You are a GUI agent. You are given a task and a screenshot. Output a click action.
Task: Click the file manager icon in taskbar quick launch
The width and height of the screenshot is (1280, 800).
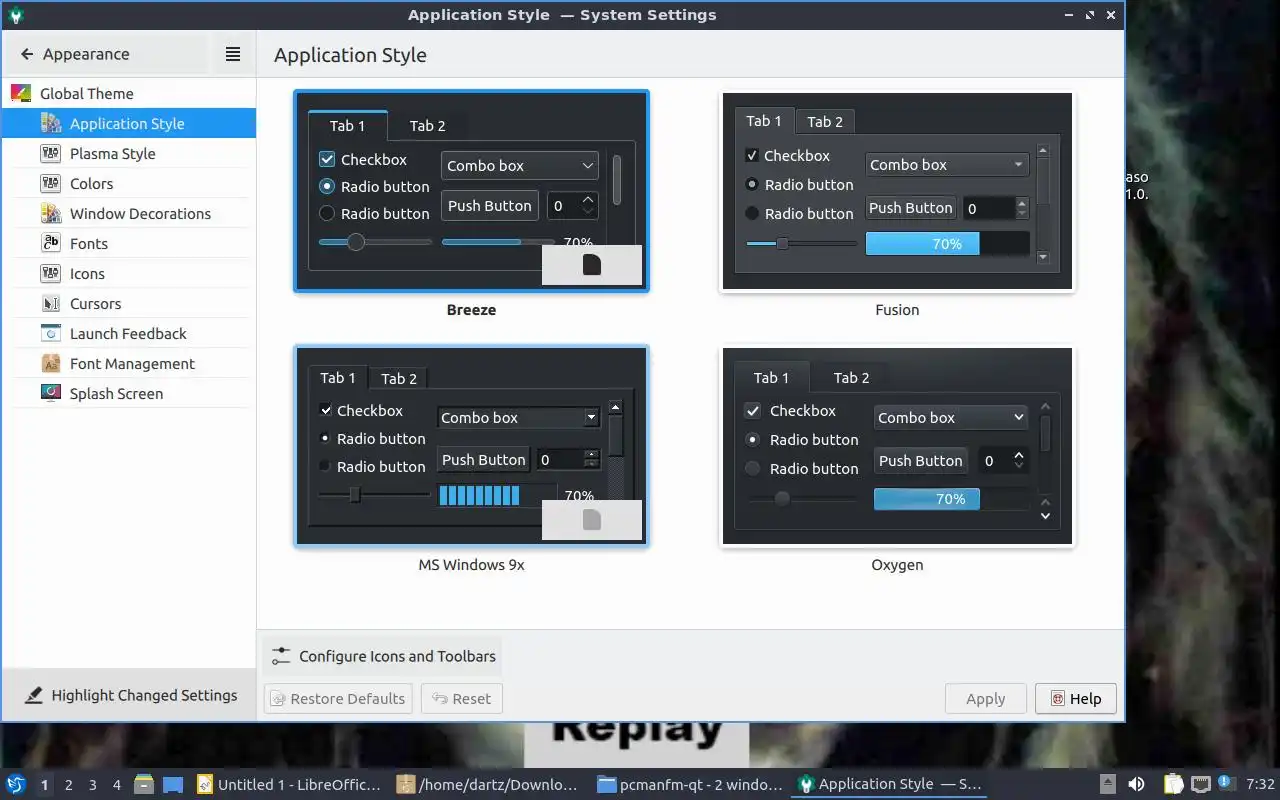(144, 784)
